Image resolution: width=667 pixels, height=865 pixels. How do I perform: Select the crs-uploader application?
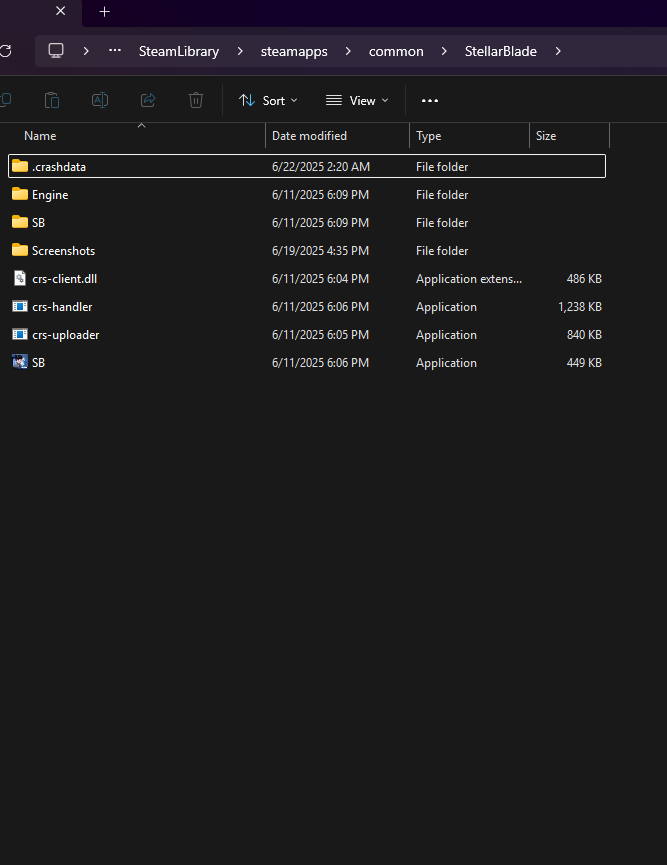307,335
